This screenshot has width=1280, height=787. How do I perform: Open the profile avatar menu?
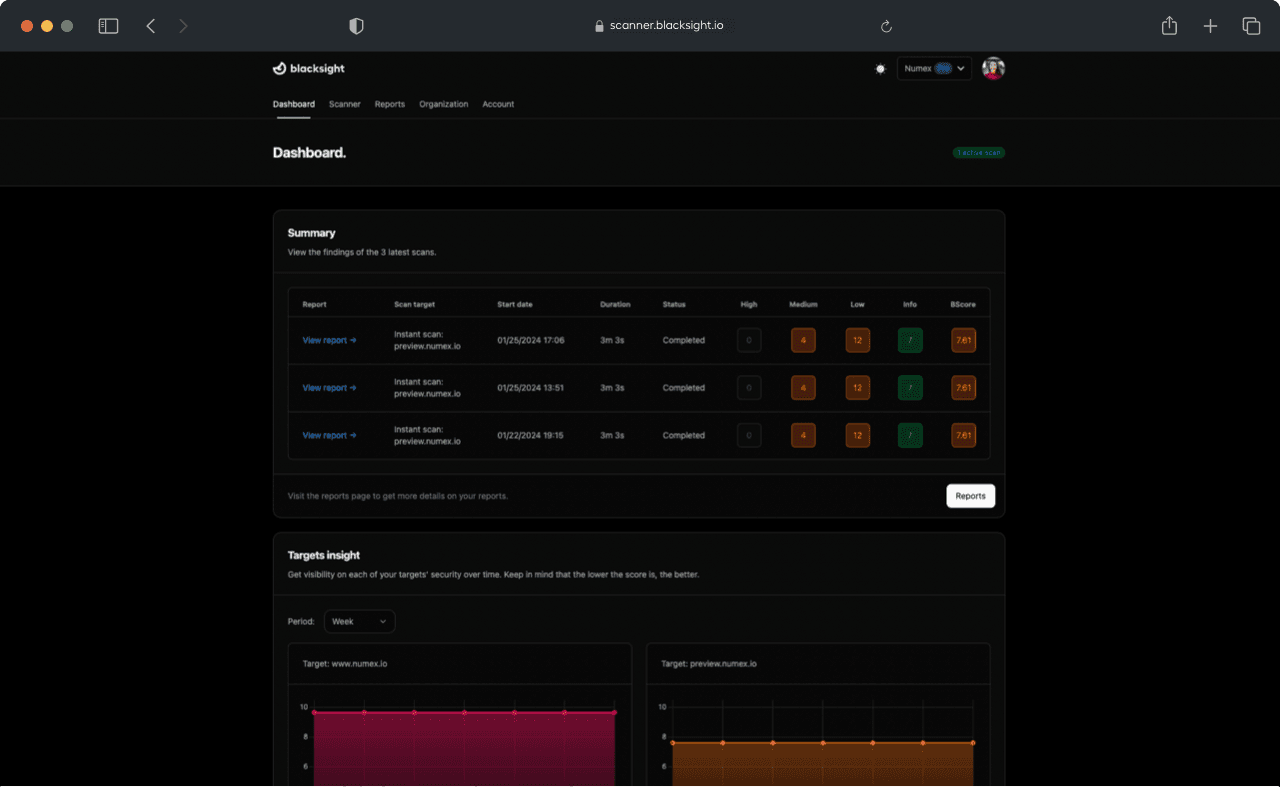click(x=993, y=68)
